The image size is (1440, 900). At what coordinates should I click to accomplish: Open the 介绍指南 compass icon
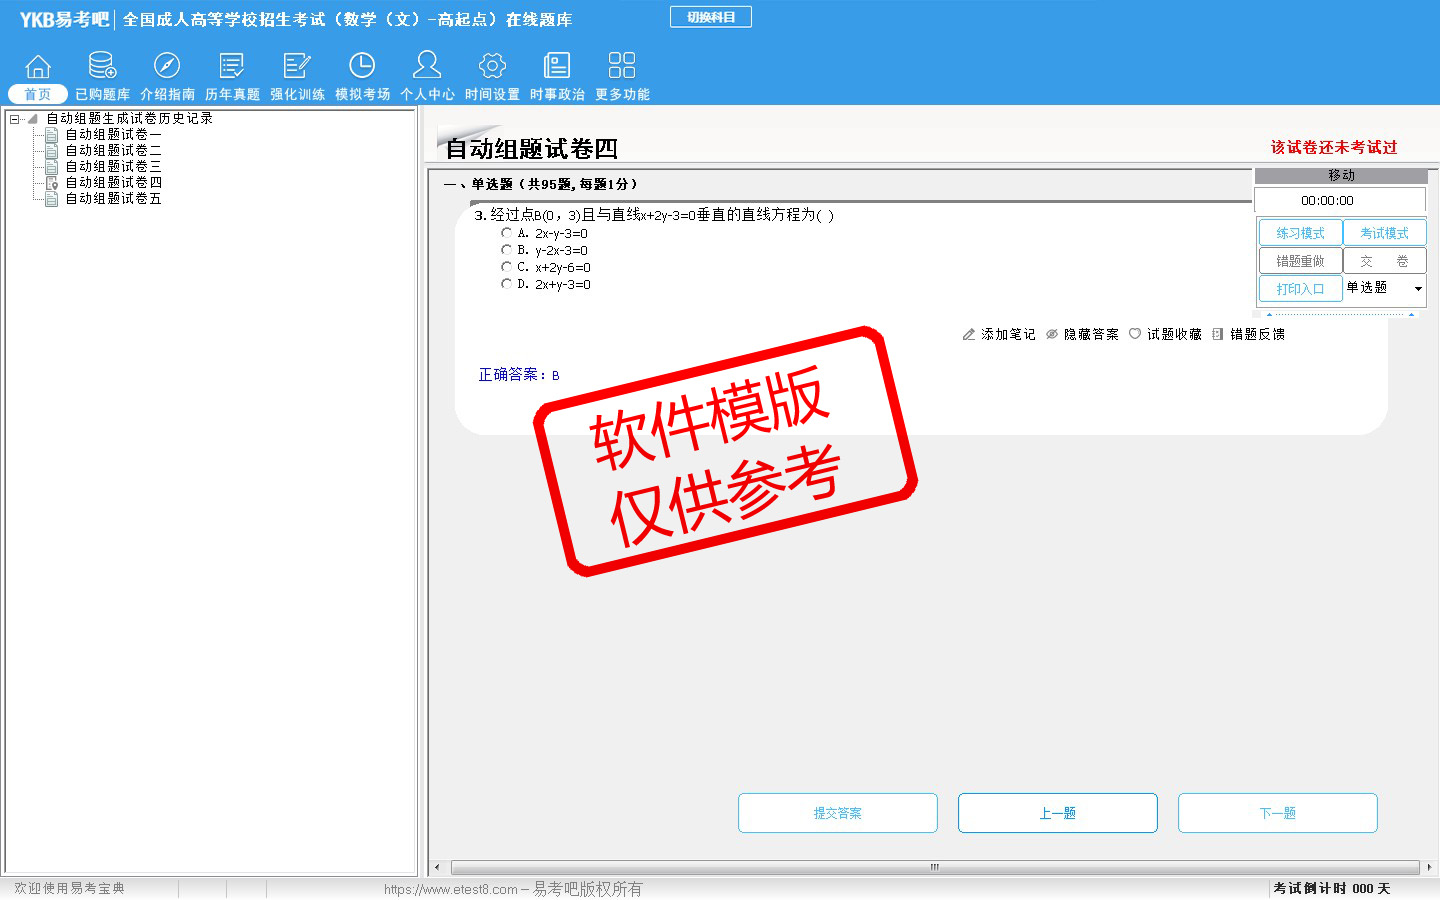[x=167, y=66]
